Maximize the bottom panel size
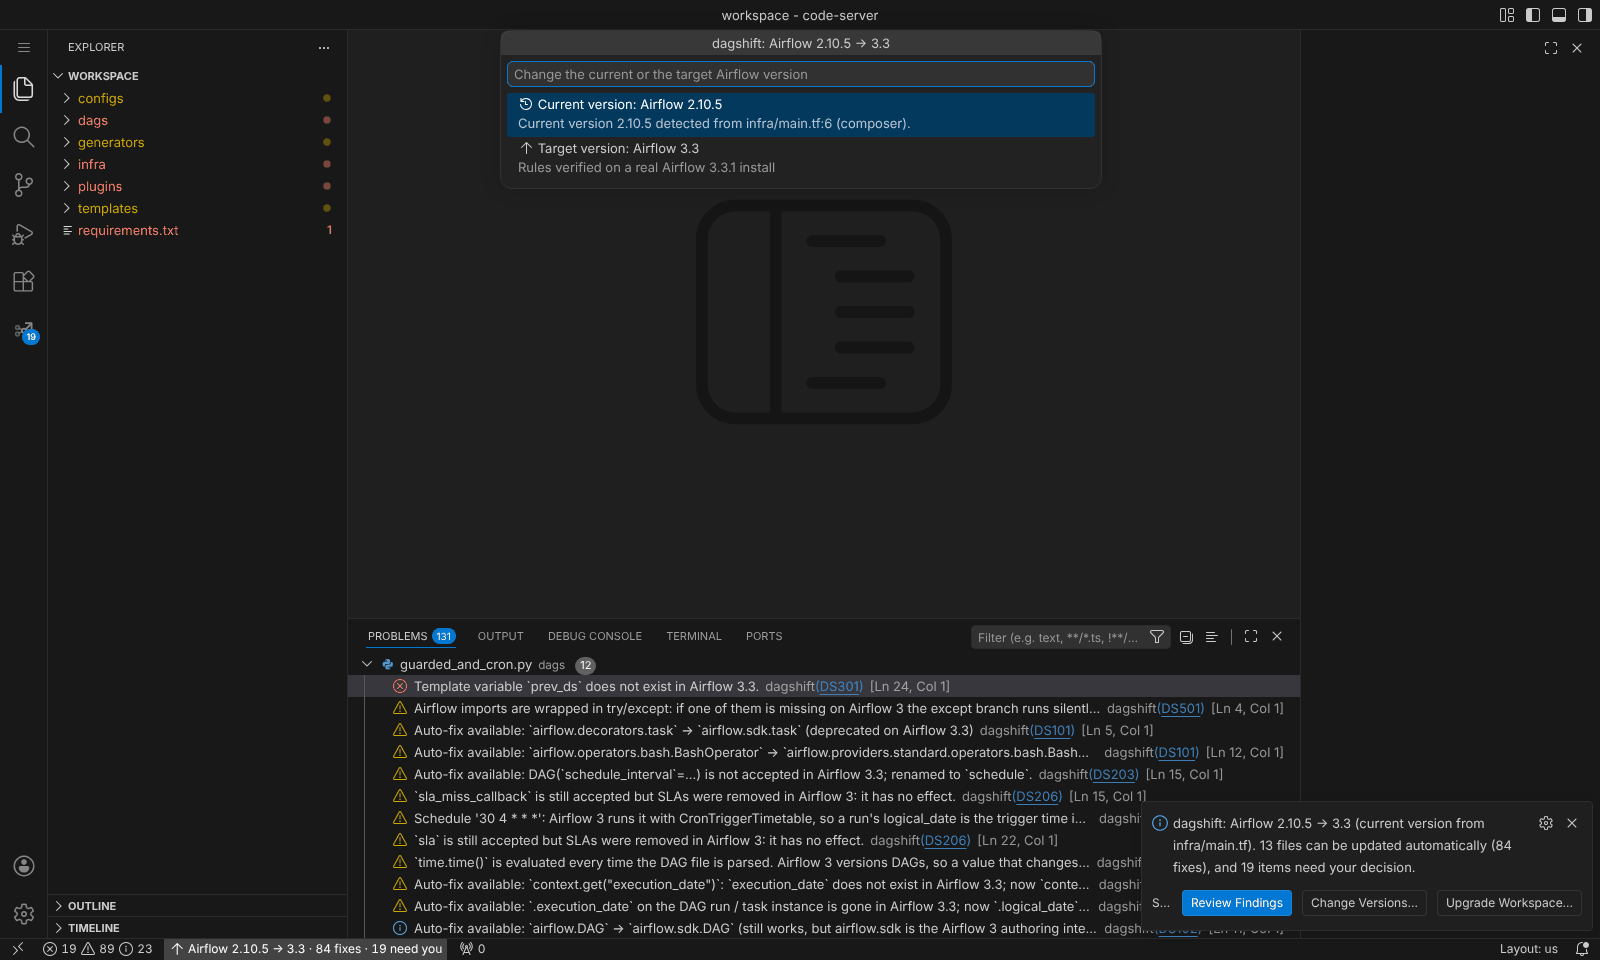Viewport: 1600px width, 960px height. coord(1251,636)
